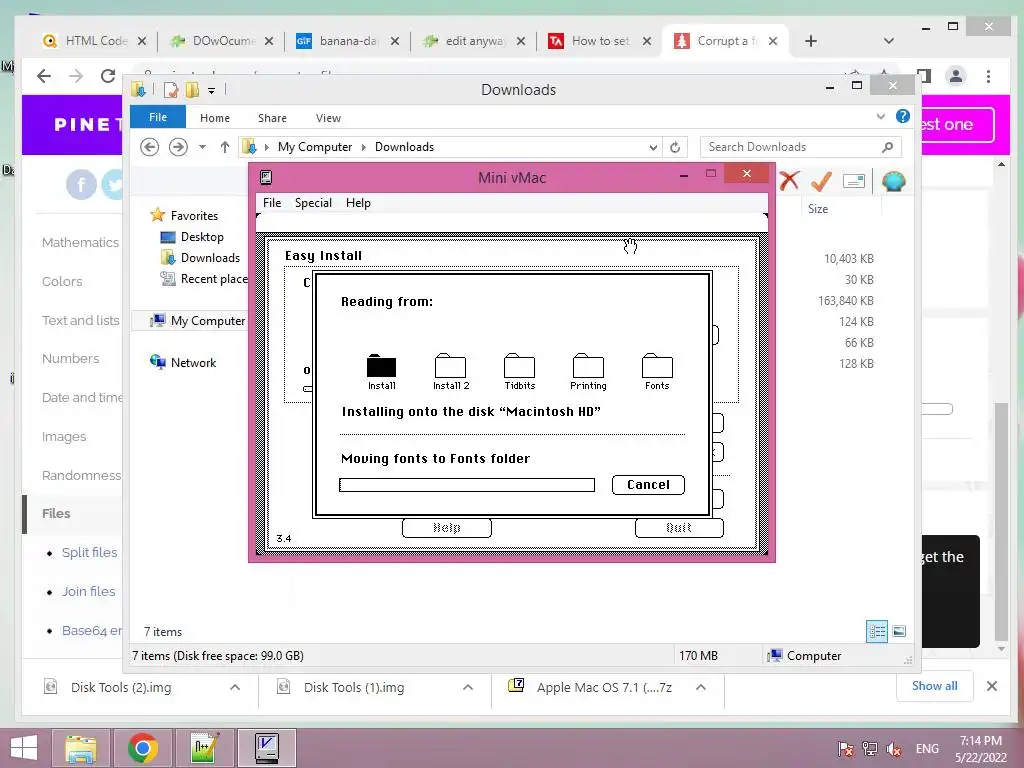1024x768 pixels.
Task: Click new folder icon in explorer title bar
Action: click(192, 90)
